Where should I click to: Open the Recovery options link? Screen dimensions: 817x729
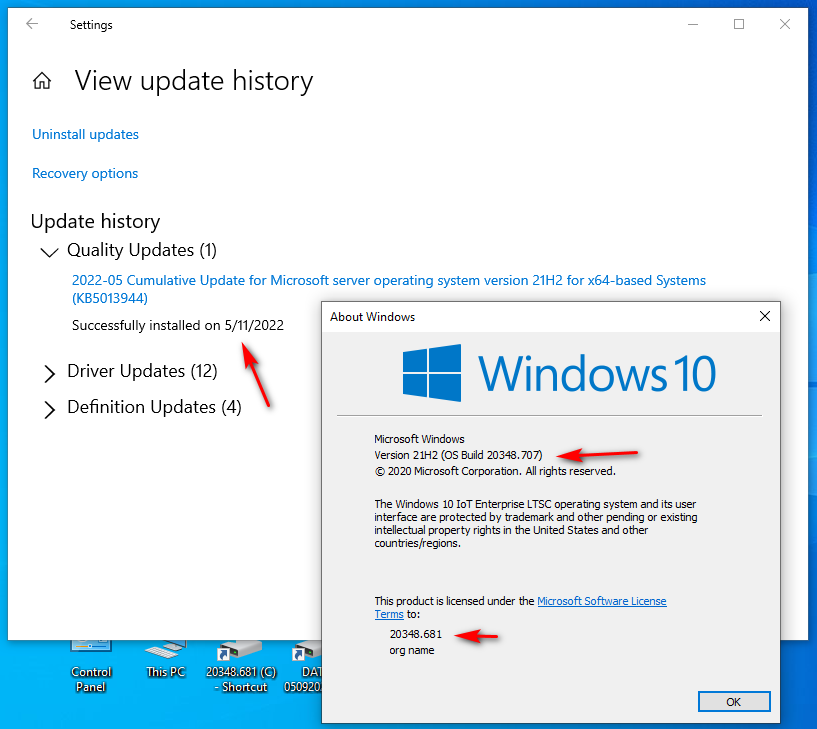pyautogui.click(x=85, y=173)
